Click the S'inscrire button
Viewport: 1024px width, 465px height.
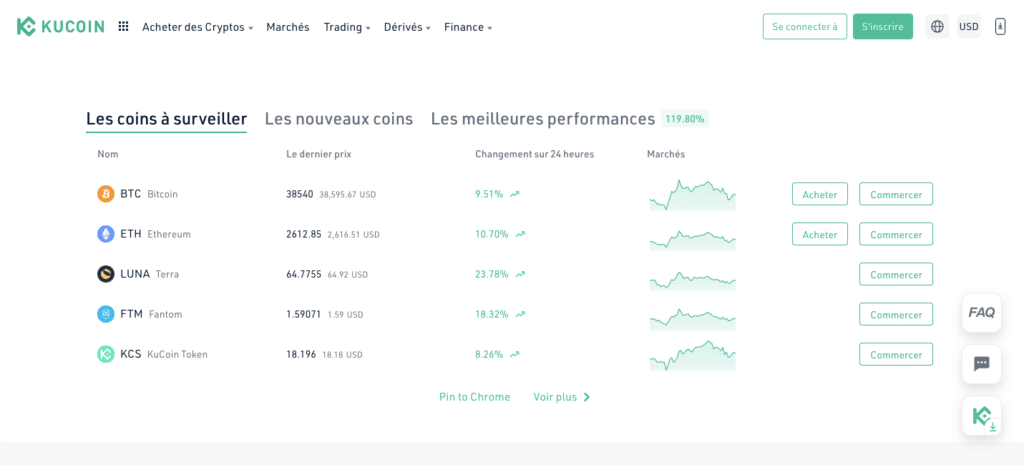tap(883, 27)
